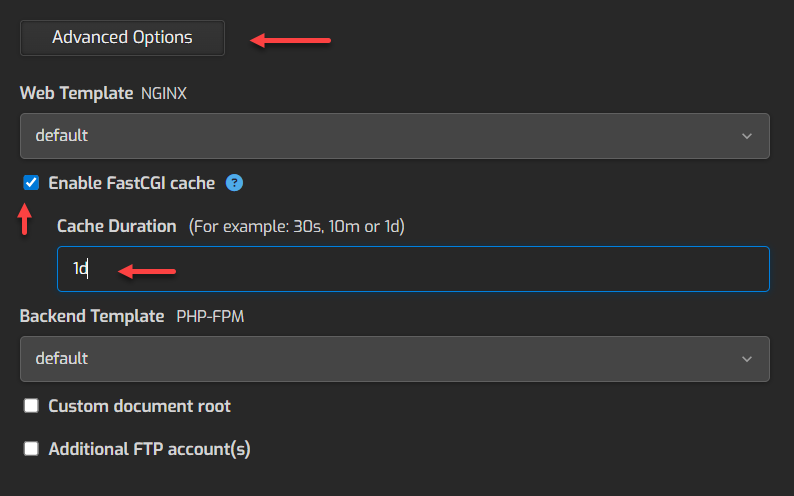Click the "Cache Duration" field label
This screenshot has height=496, width=794.
(x=116, y=226)
